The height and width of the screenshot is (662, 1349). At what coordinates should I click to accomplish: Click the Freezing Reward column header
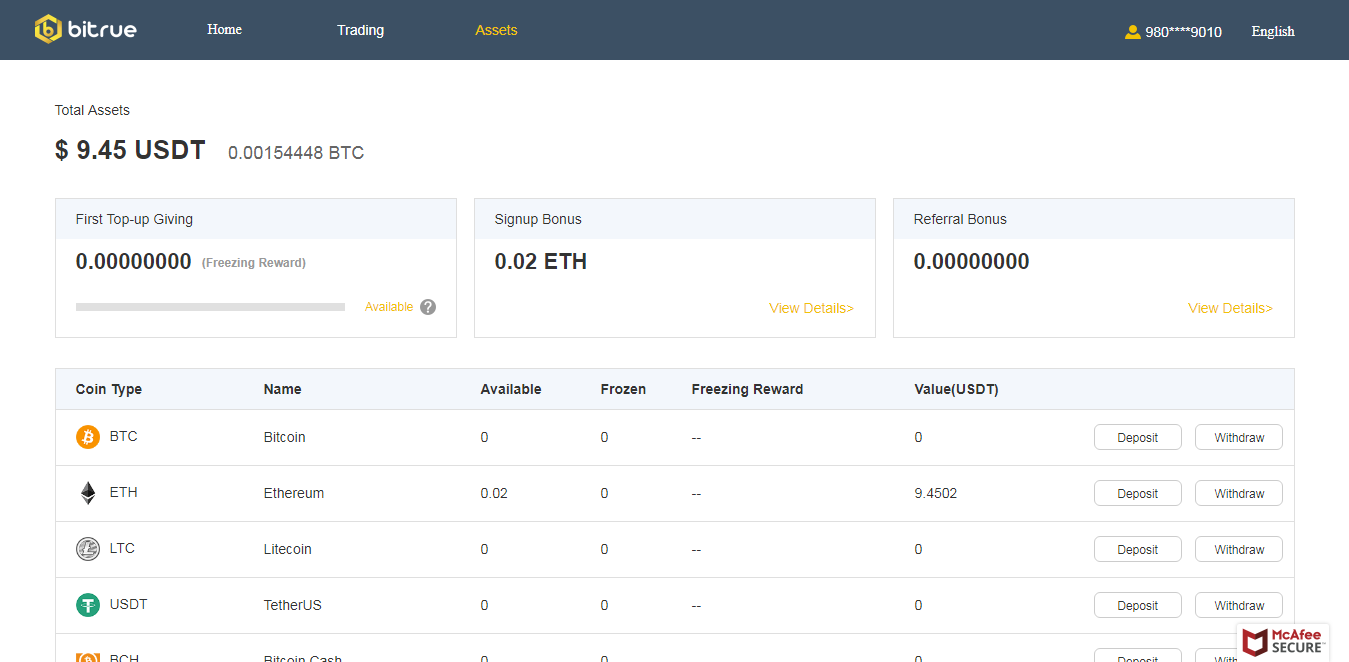coord(747,389)
